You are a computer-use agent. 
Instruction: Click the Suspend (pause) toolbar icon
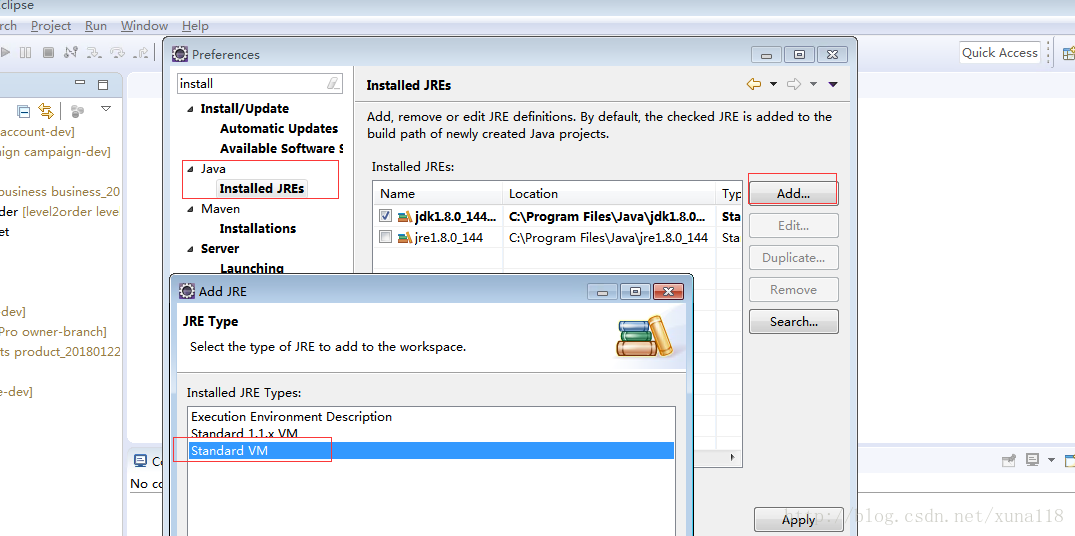(25, 52)
